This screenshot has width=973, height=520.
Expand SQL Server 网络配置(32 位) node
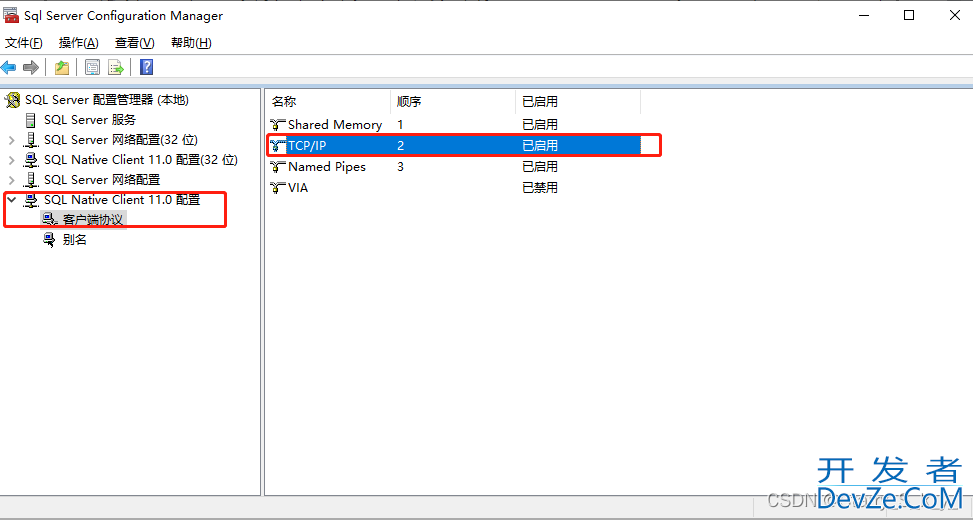tap(11, 140)
